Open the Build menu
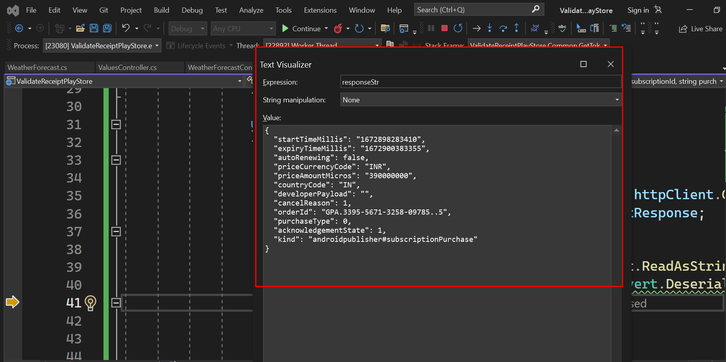 click(161, 10)
